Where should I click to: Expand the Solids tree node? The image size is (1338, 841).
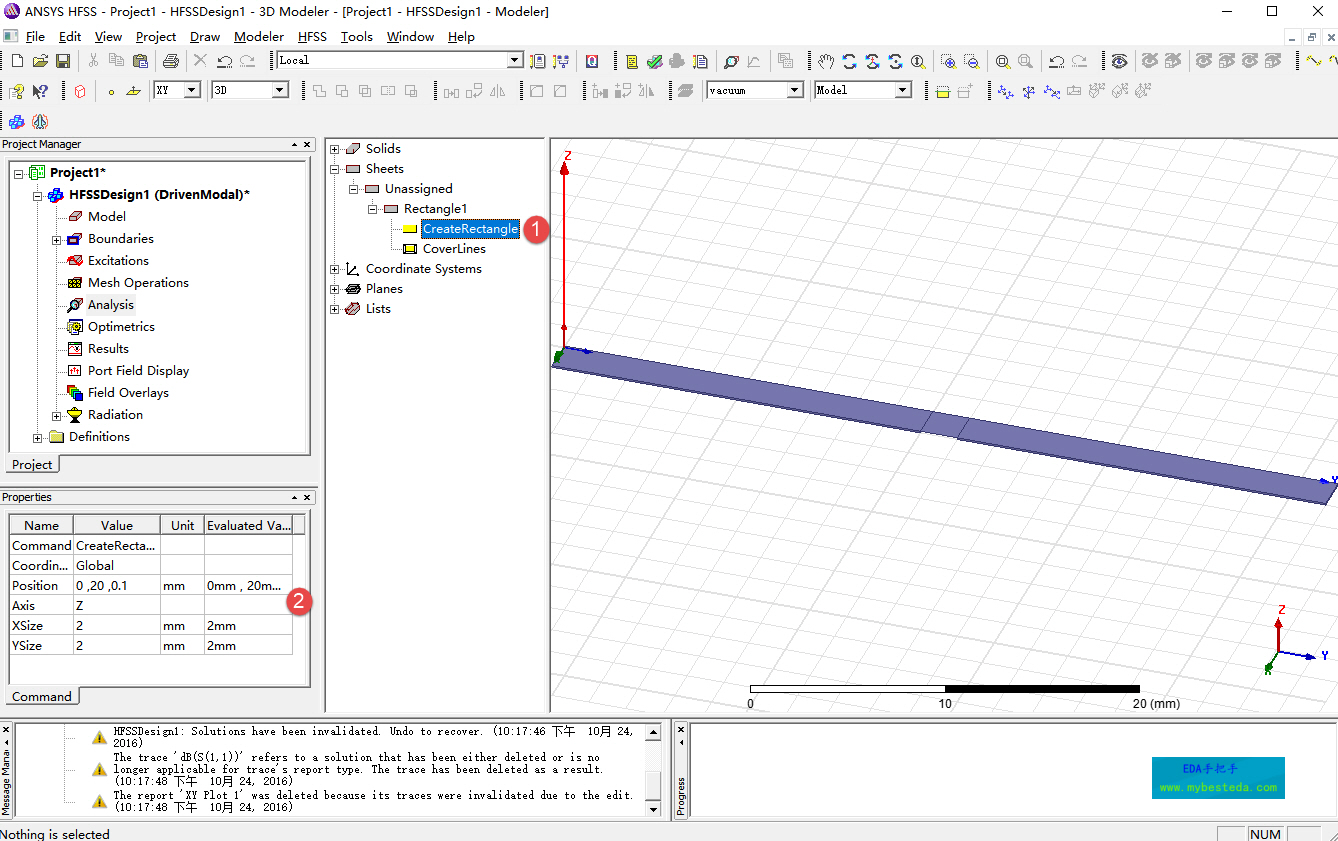pyautogui.click(x=335, y=149)
